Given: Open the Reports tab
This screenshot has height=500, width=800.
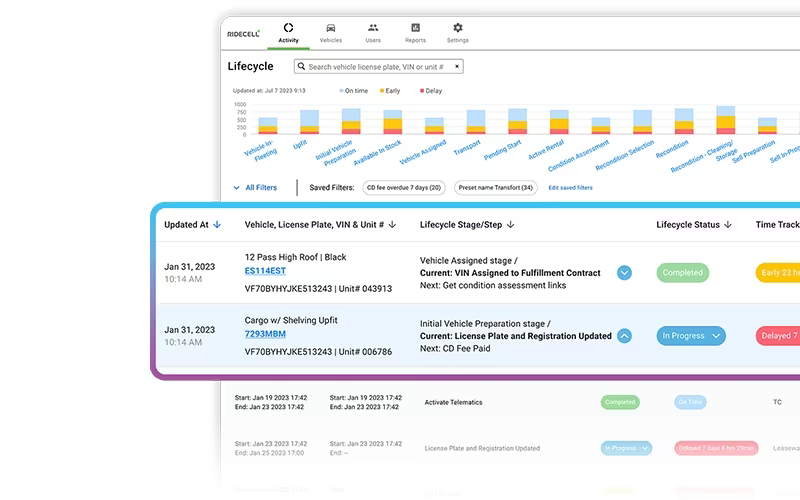Looking at the screenshot, I should (415, 33).
